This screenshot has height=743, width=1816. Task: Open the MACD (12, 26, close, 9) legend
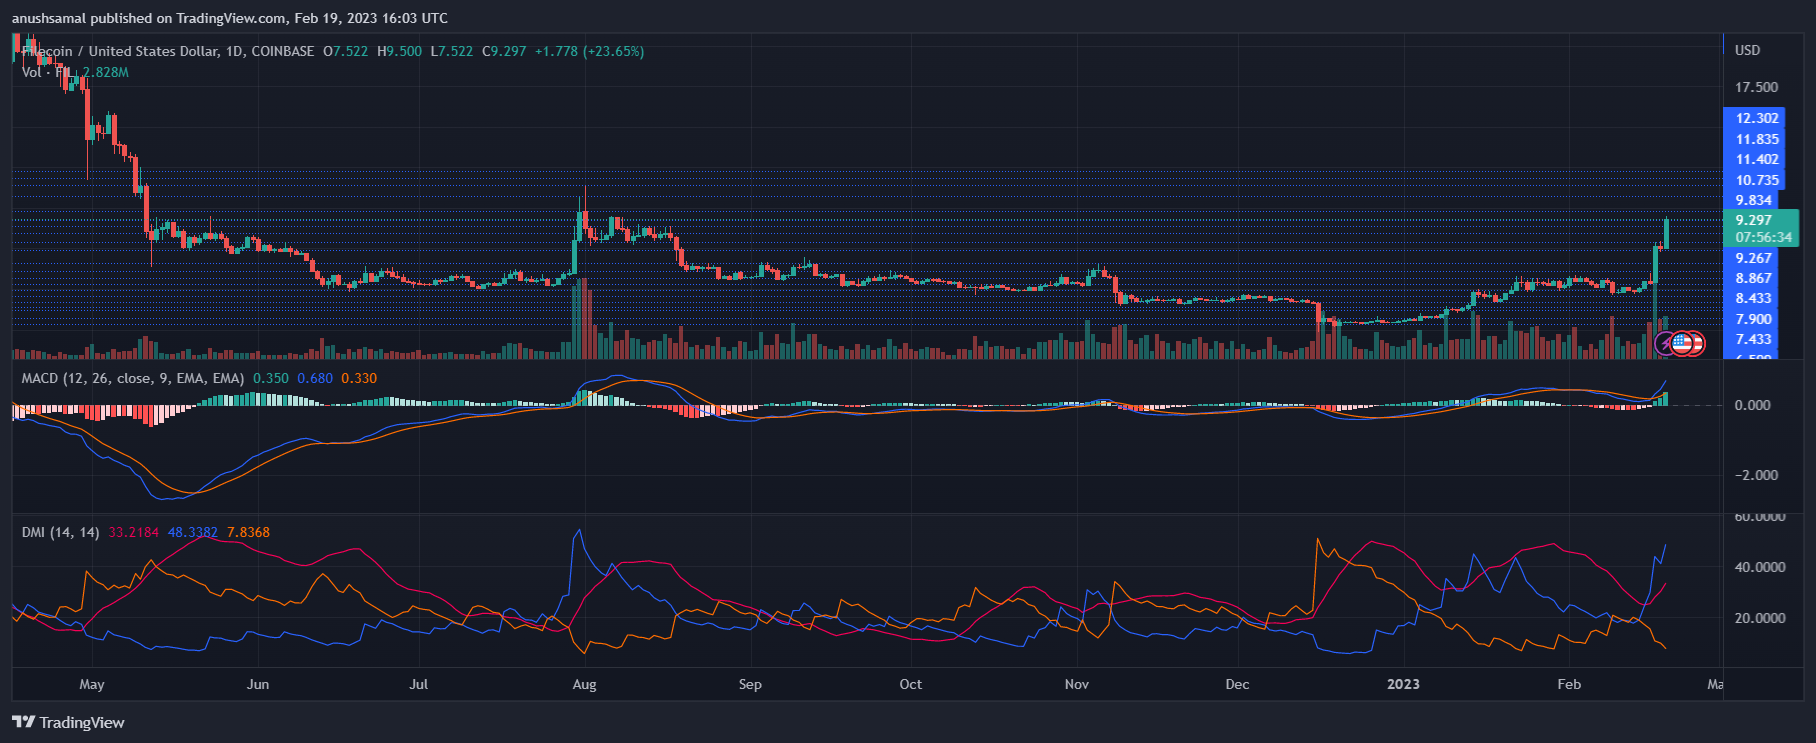(x=132, y=378)
